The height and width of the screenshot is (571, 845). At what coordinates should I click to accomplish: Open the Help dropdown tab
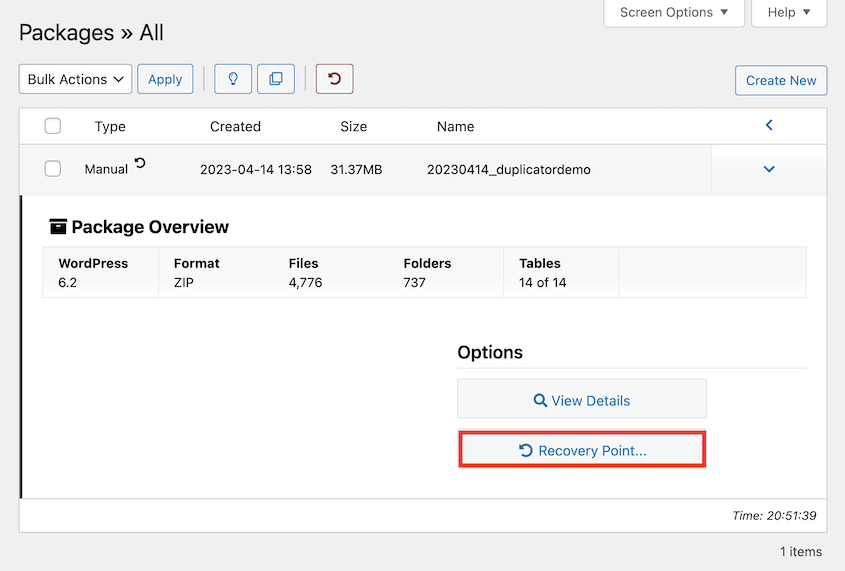[789, 13]
